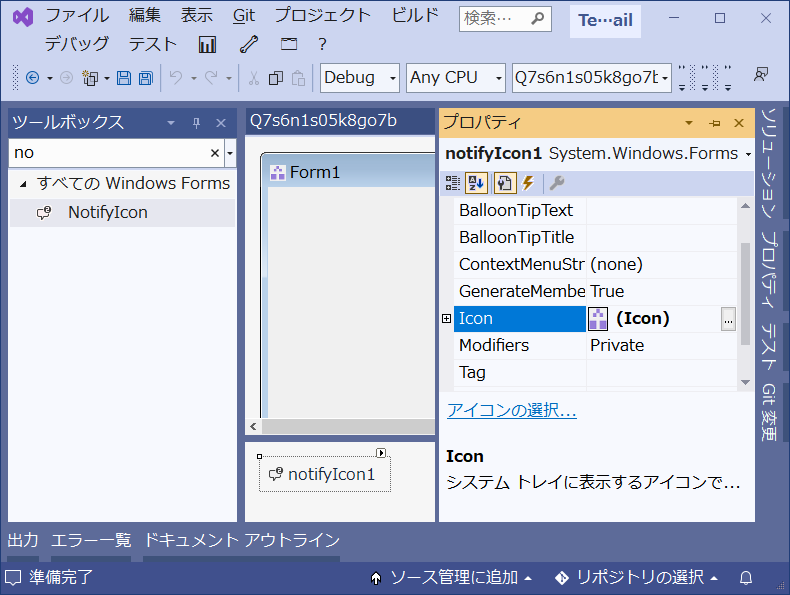Open the Any CPU platform dropdown
This screenshot has height=595, width=790.
(455, 78)
